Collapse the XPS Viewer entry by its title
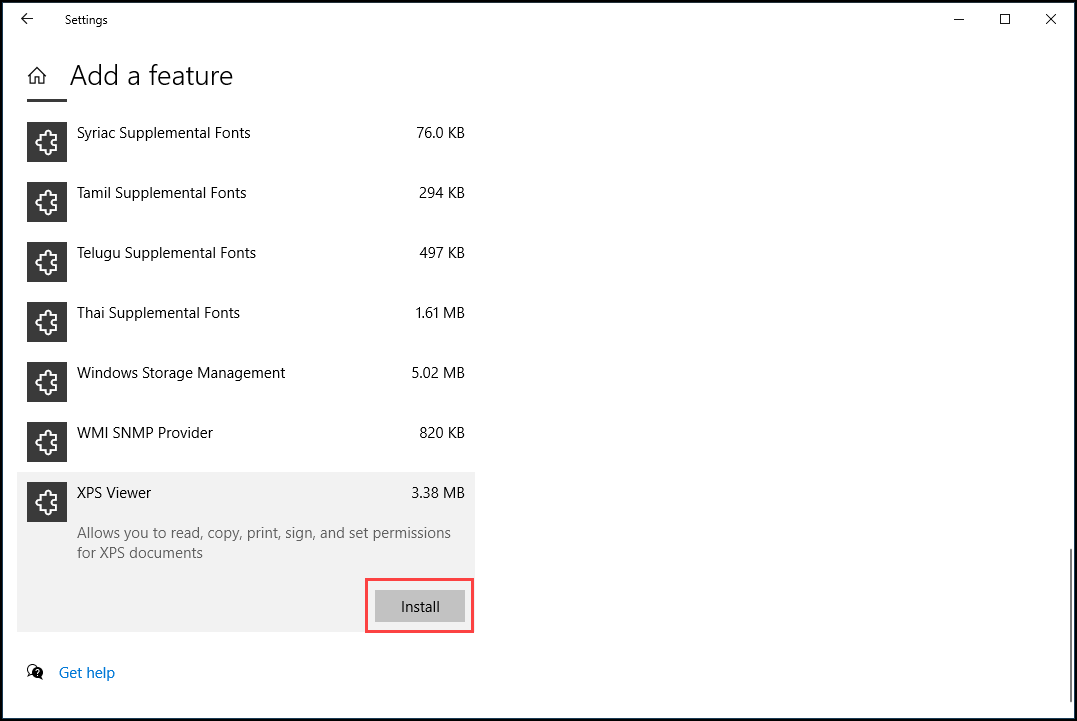1077x721 pixels. [x=114, y=493]
